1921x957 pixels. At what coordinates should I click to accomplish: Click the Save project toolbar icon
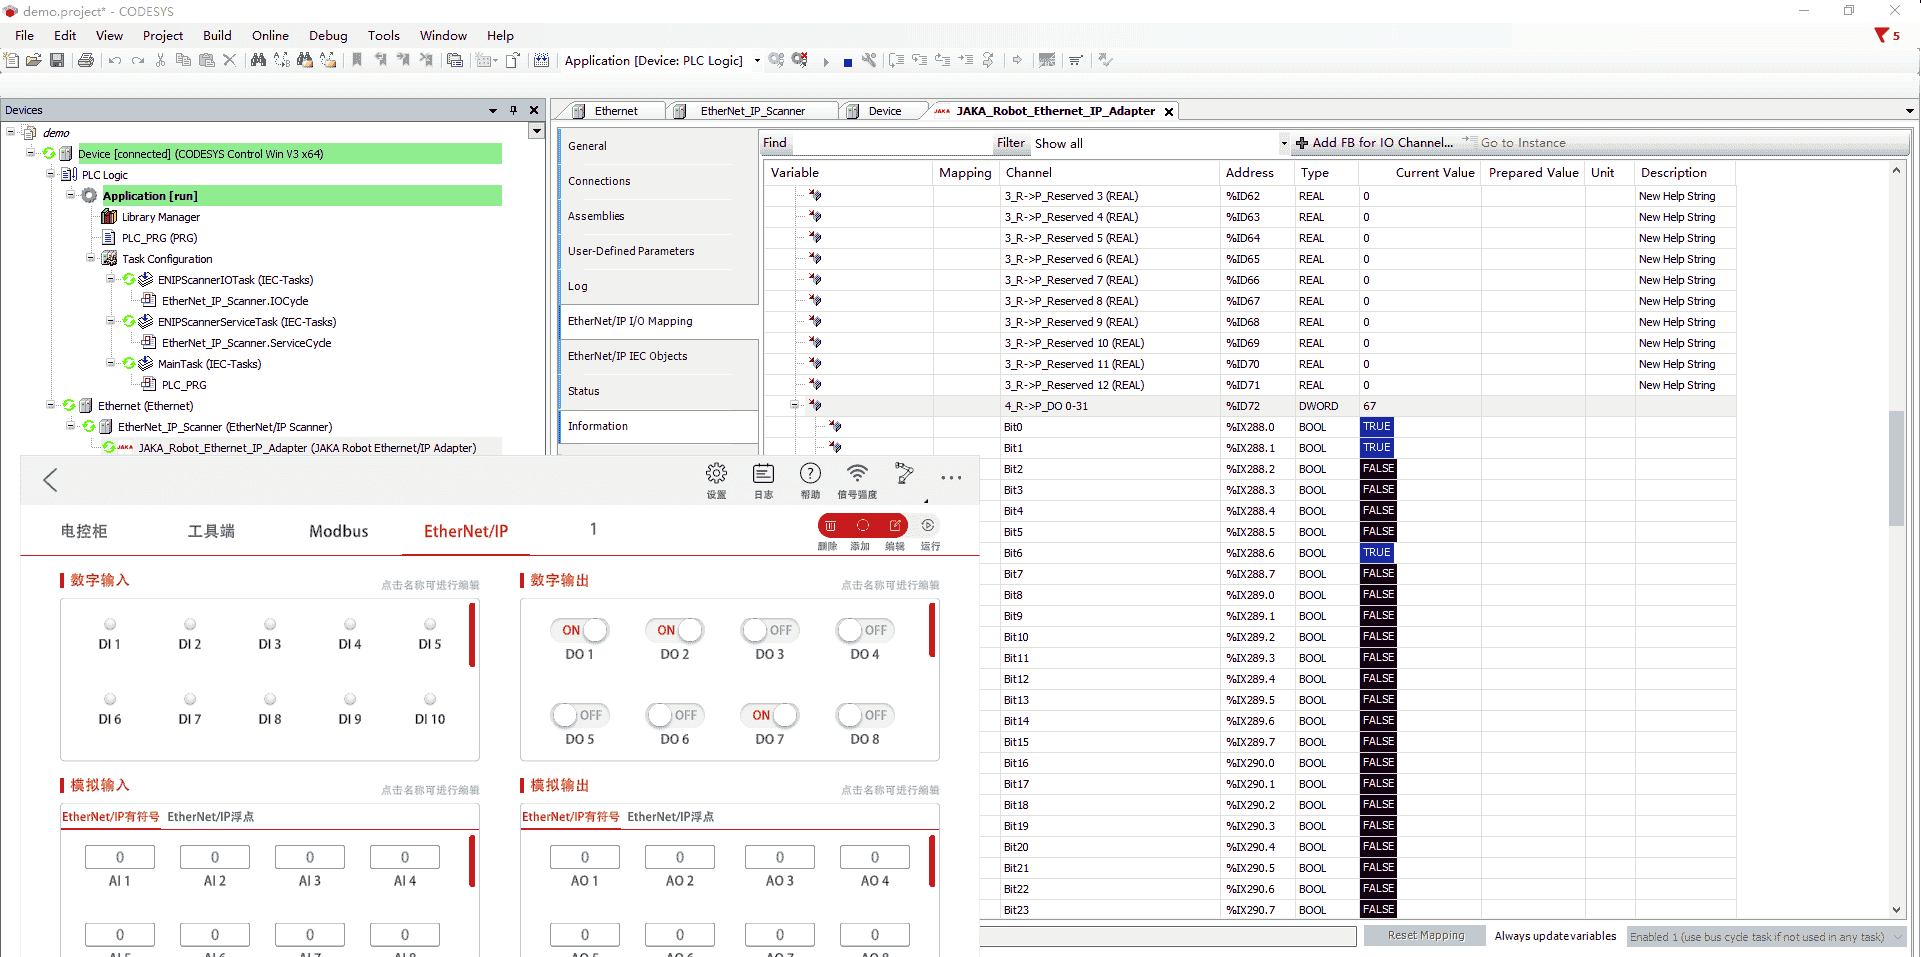coord(57,61)
